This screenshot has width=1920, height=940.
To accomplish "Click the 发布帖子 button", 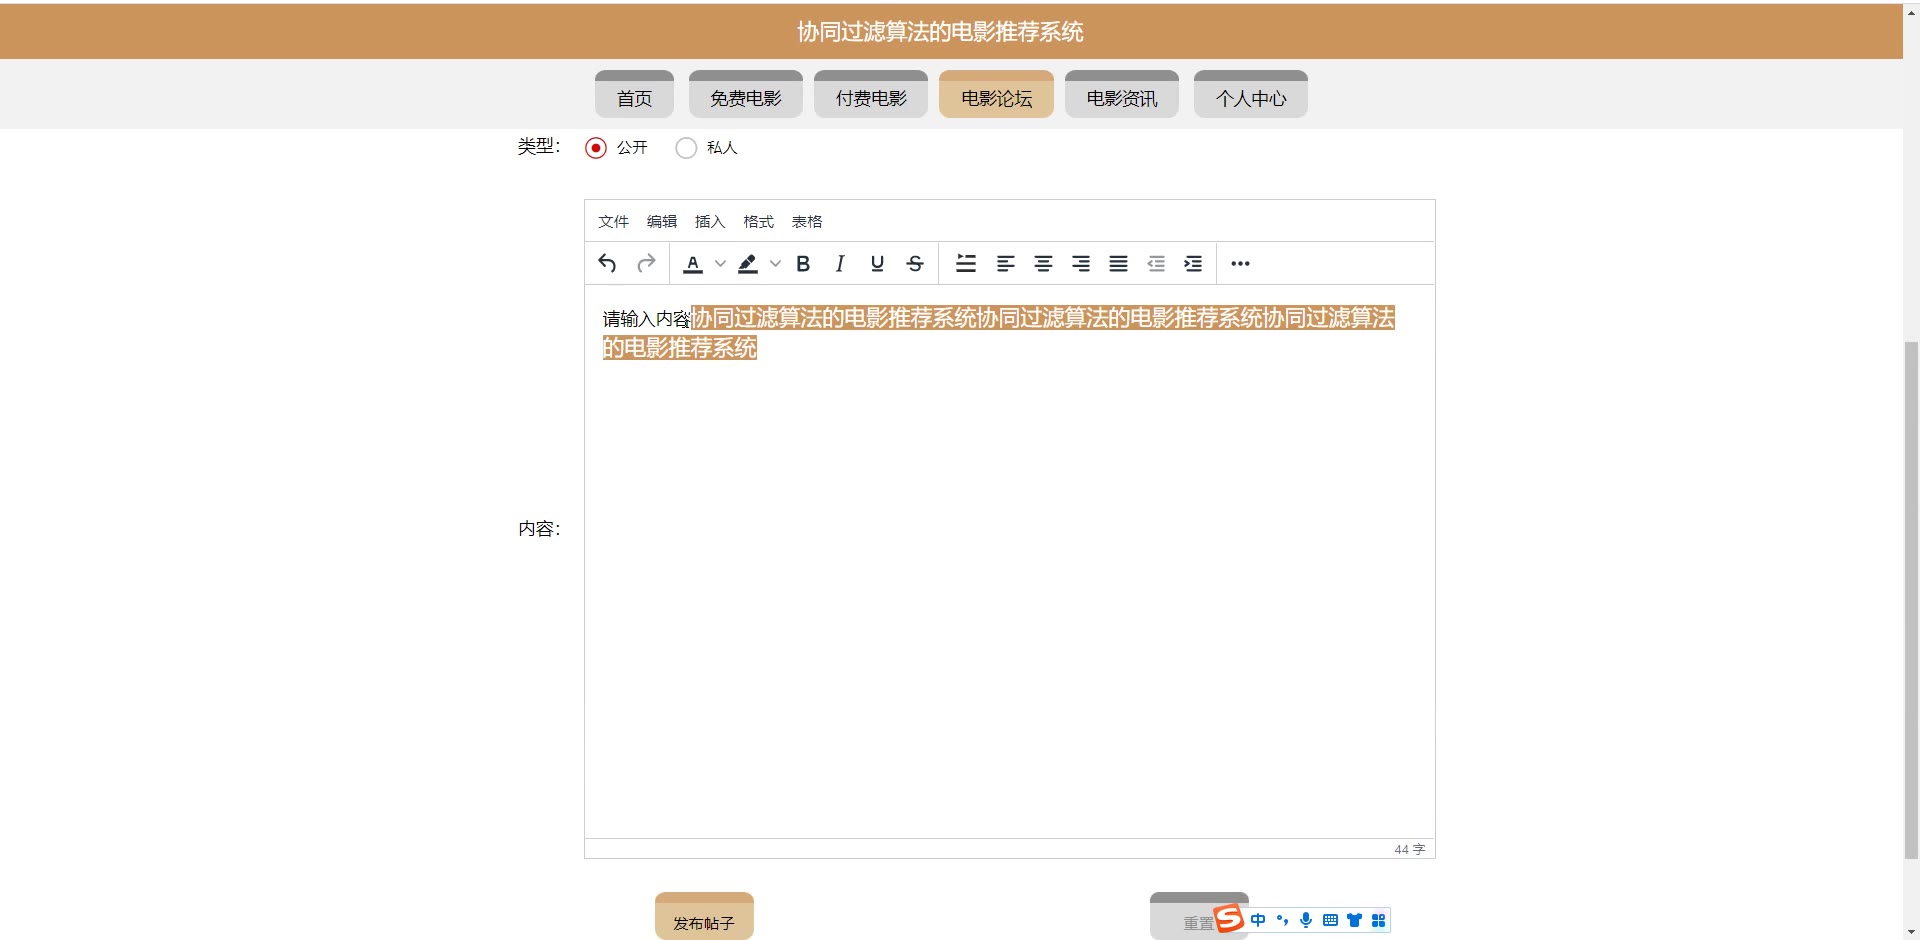I will [x=704, y=916].
